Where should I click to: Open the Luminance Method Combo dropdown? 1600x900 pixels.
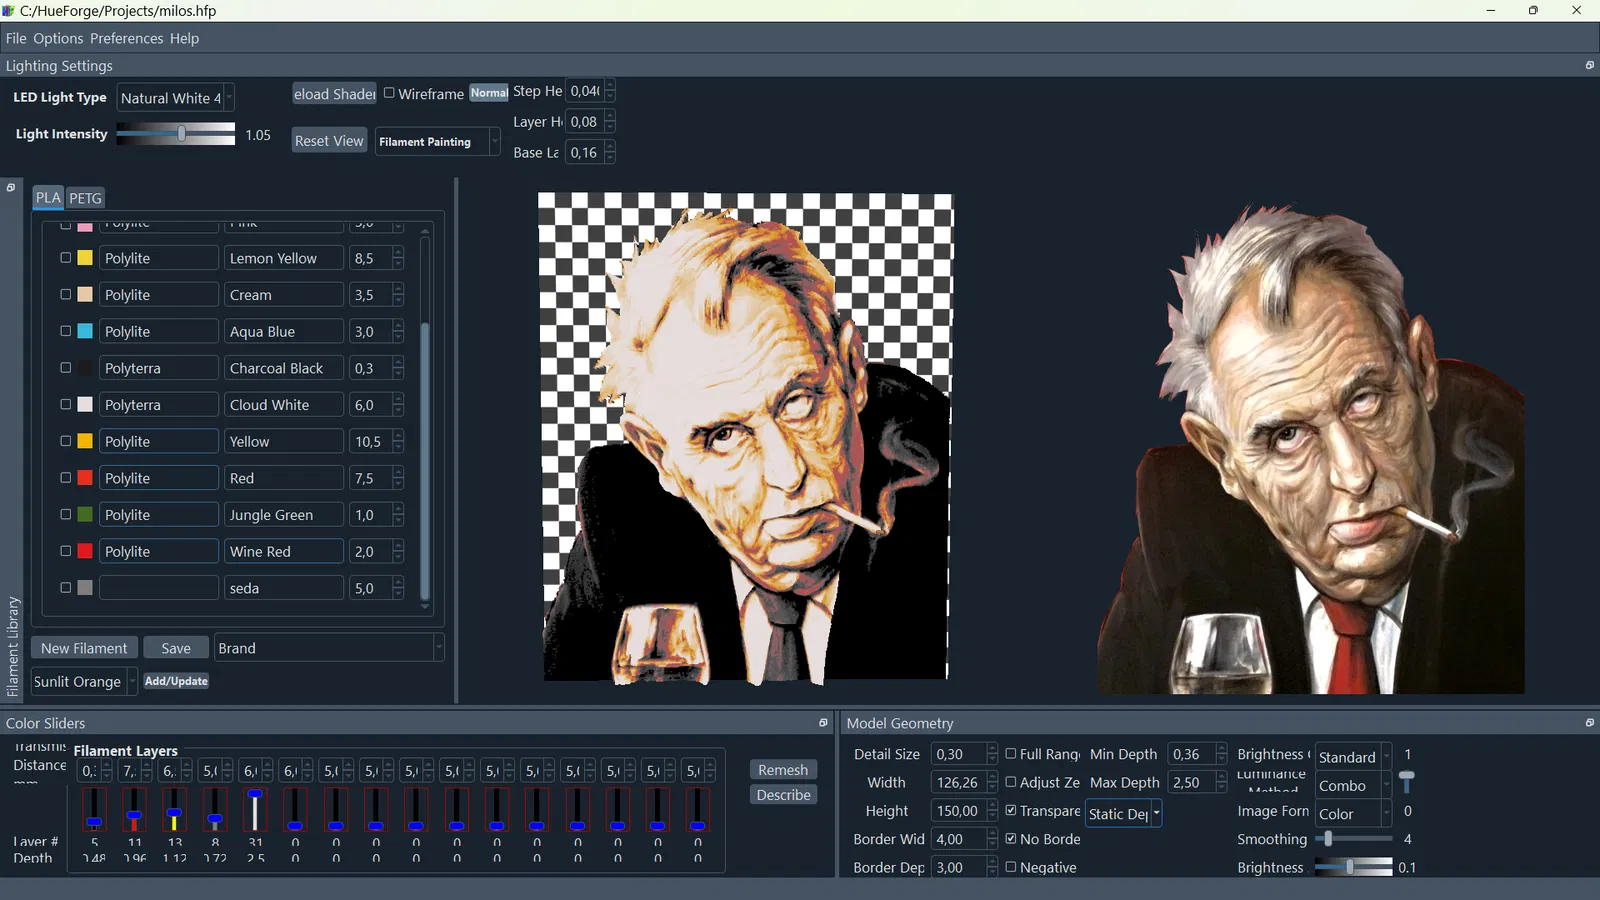(x=1353, y=786)
